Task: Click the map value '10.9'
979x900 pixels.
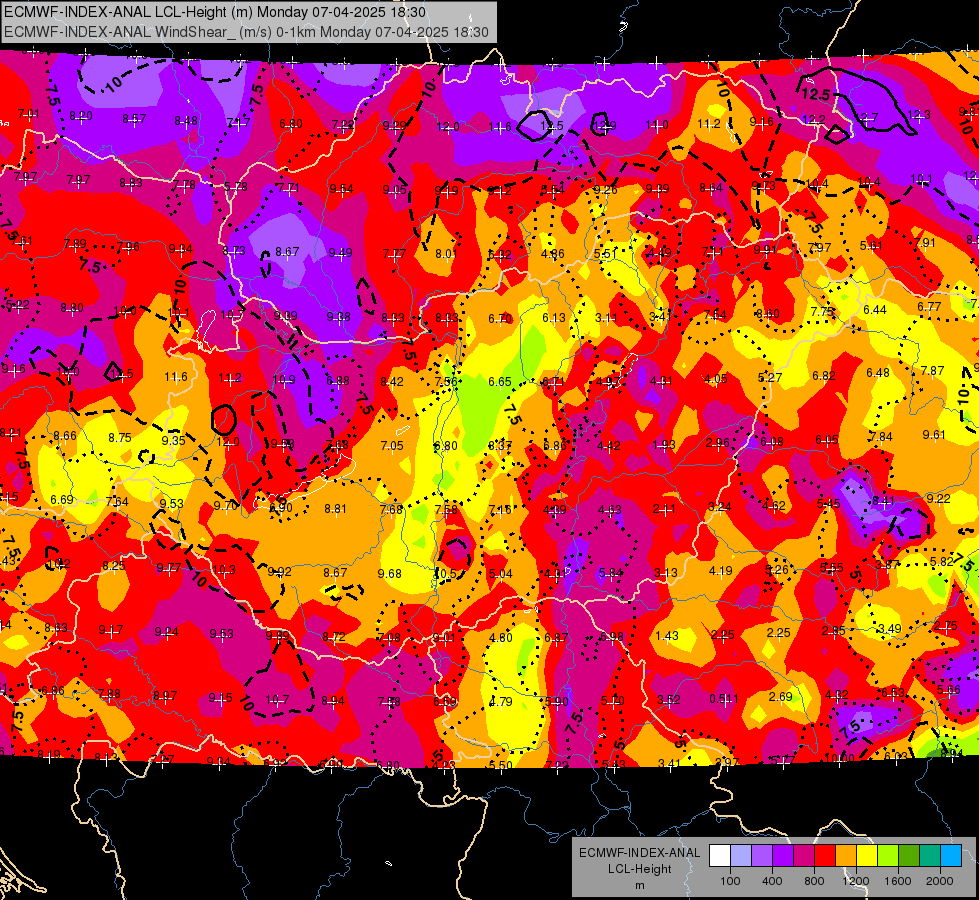Action: pos(283,379)
